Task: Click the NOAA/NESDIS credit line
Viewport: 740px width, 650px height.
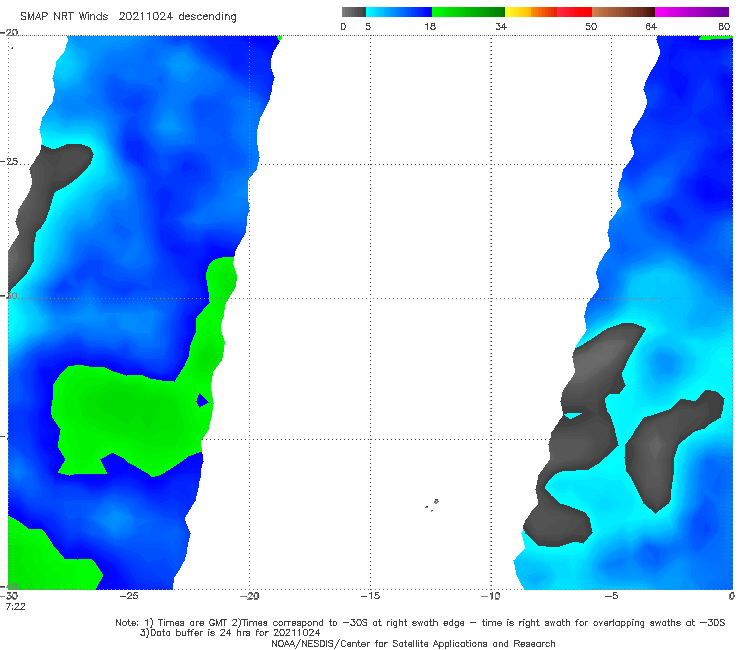Action: (413, 643)
